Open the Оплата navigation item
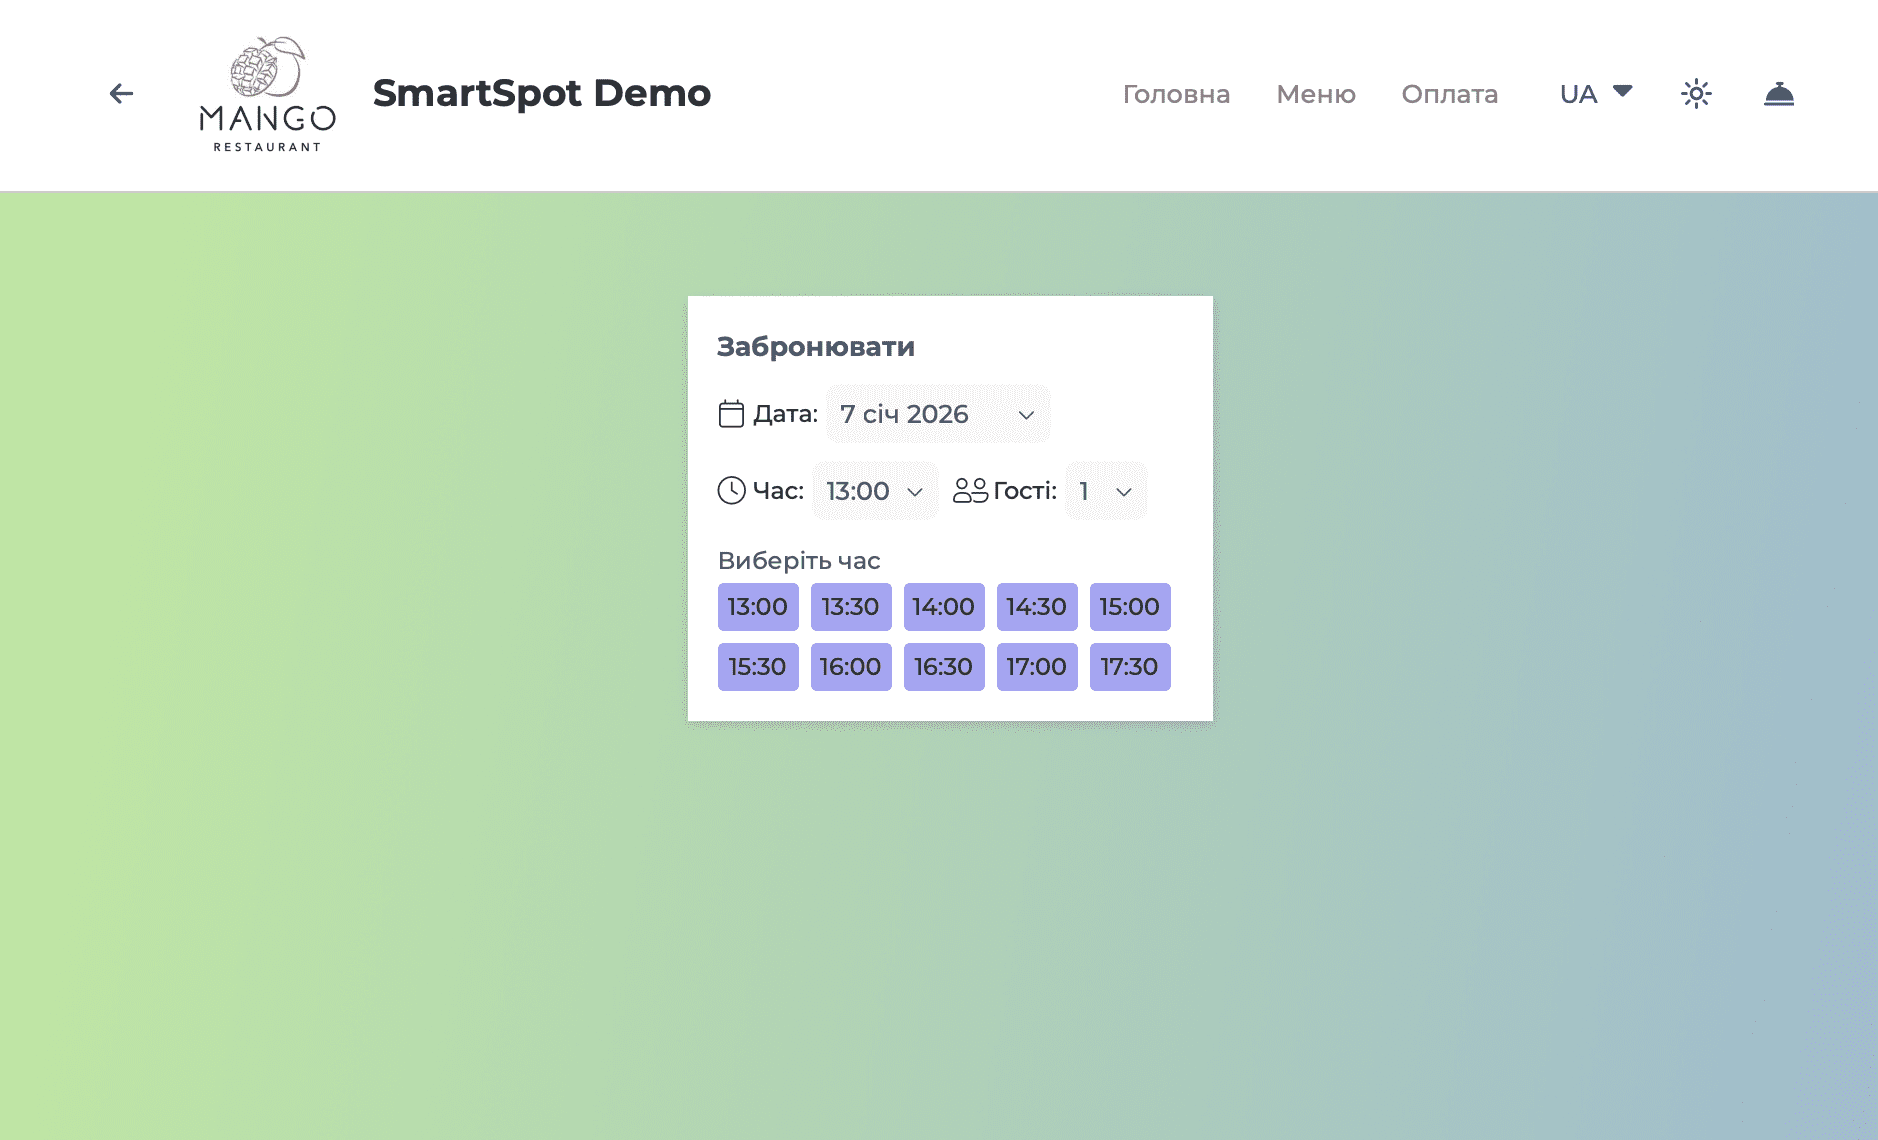 [1449, 94]
